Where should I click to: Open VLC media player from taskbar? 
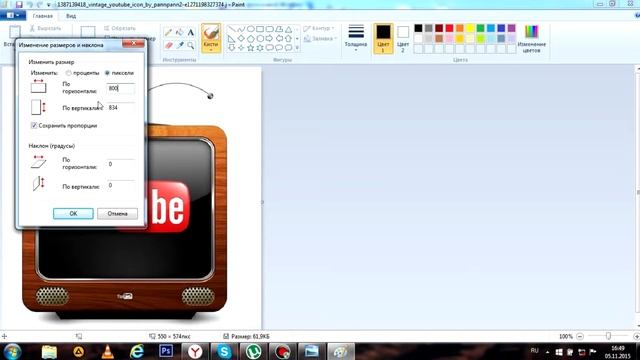pos(108,351)
